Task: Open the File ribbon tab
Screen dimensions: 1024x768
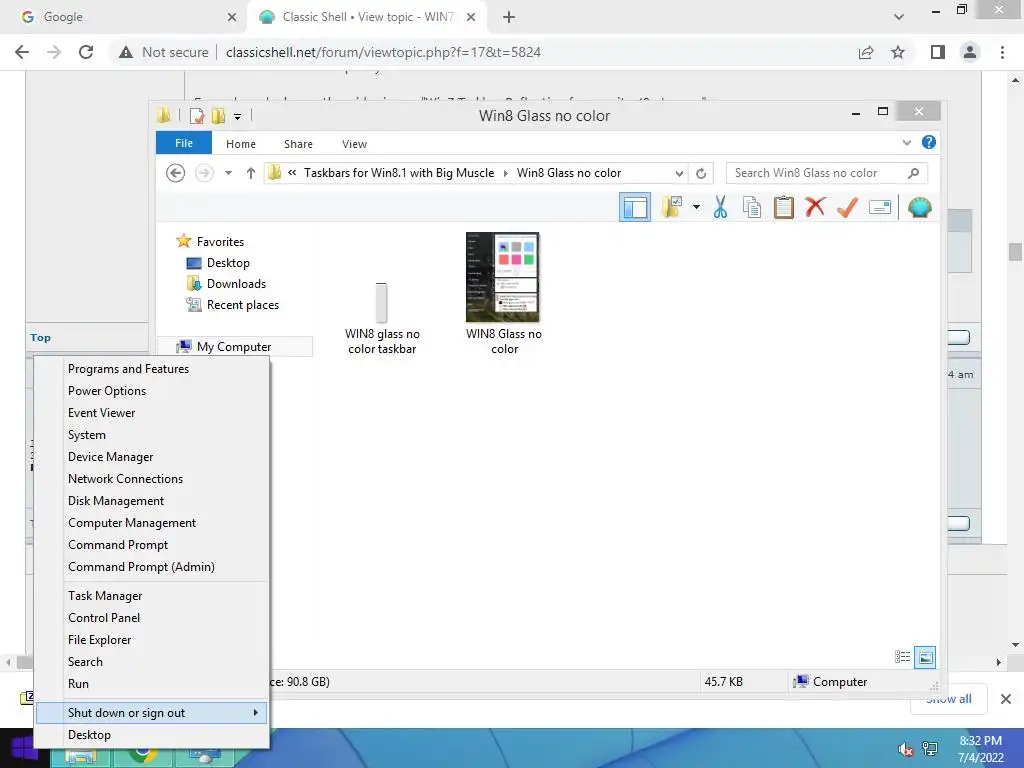Action: [x=184, y=143]
